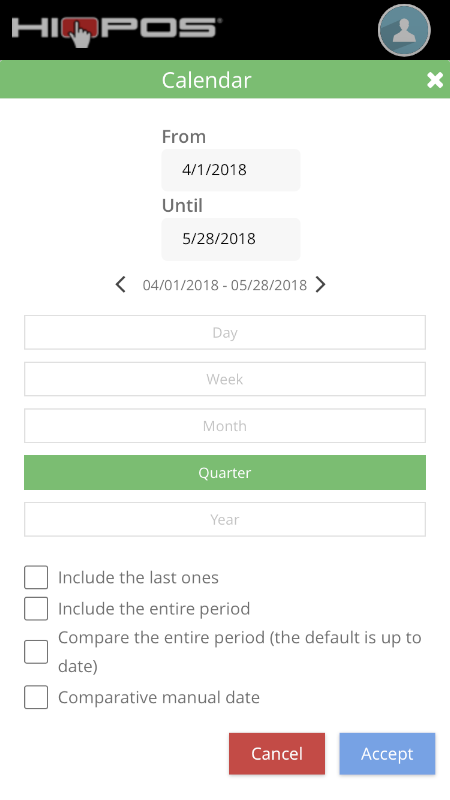Go to previous period with left chevron

(x=120, y=284)
